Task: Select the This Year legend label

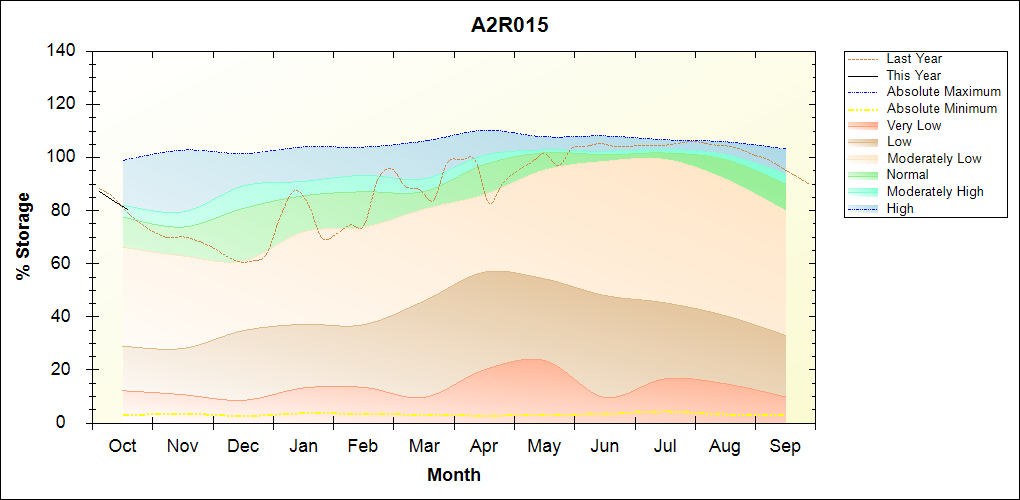Action: (913, 75)
